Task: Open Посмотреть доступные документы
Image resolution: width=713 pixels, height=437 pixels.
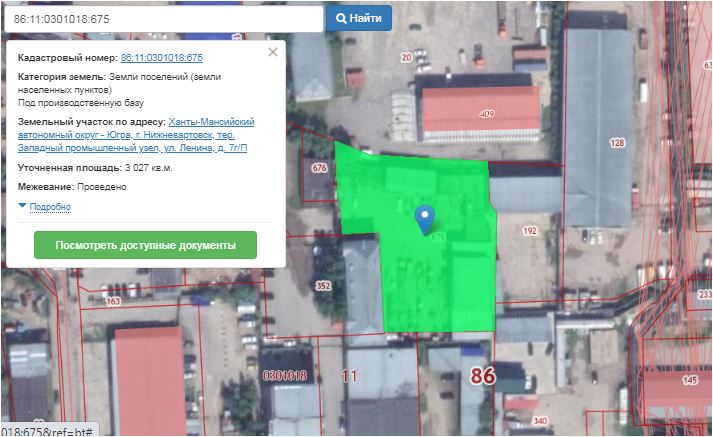Action: click(x=145, y=245)
